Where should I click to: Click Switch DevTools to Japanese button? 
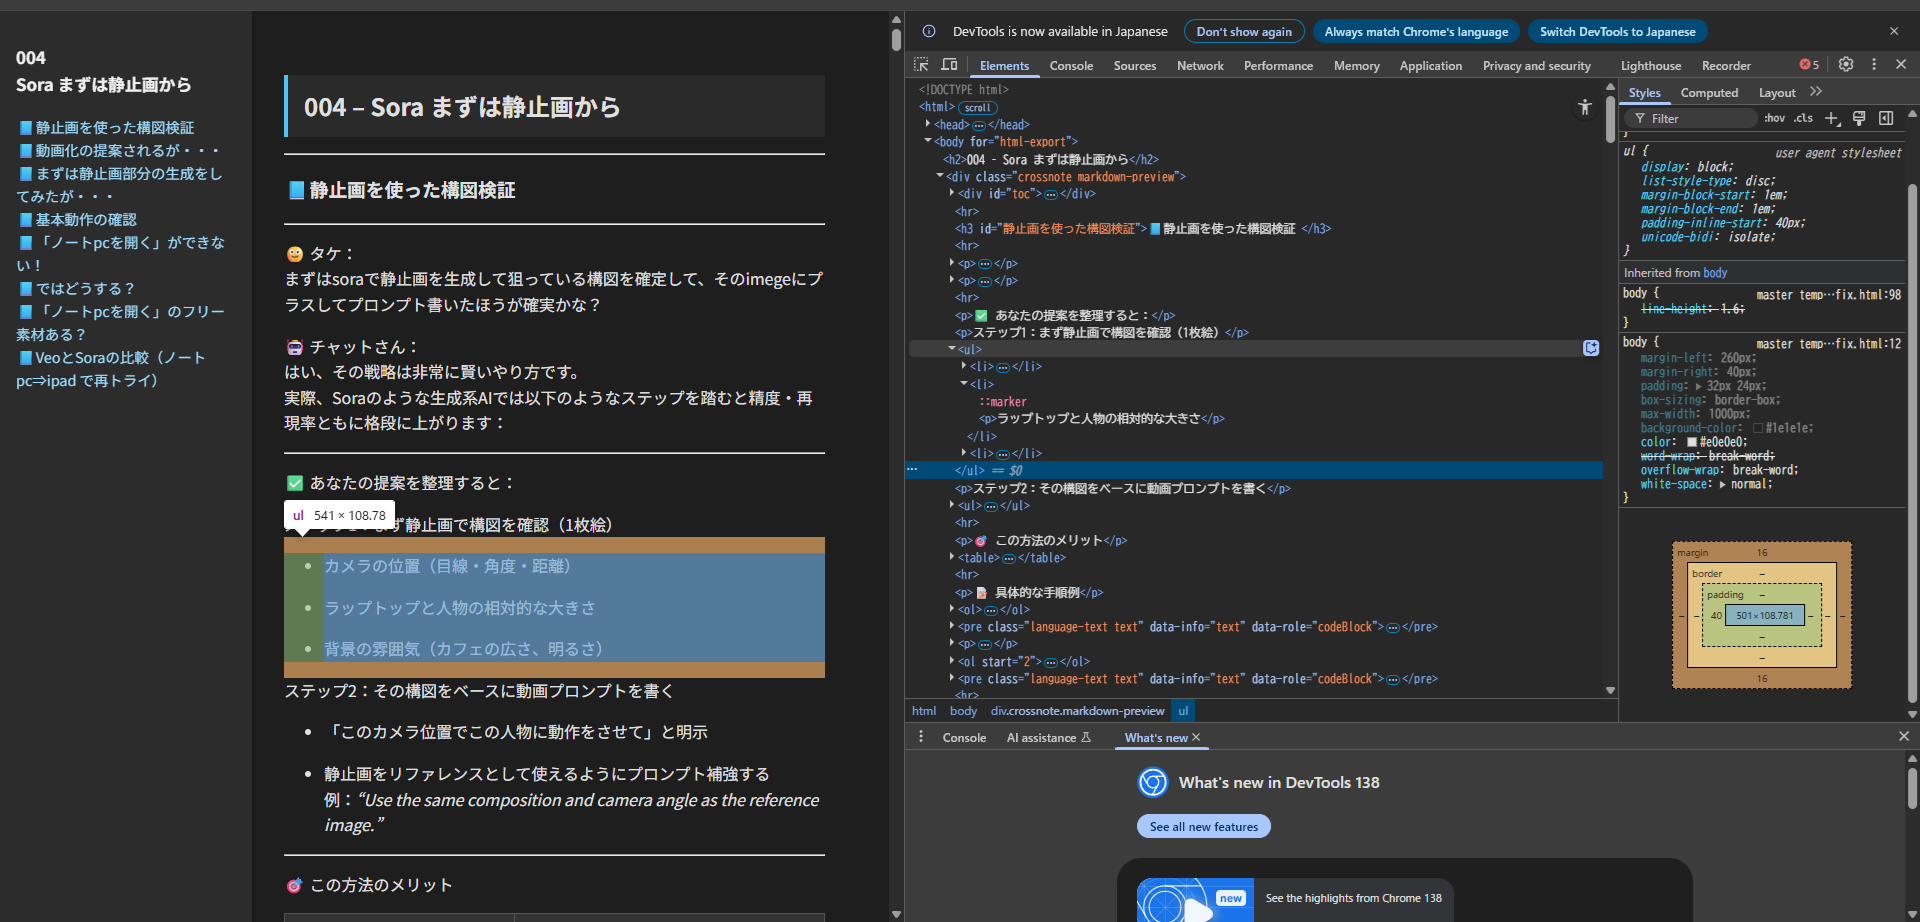(1617, 32)
